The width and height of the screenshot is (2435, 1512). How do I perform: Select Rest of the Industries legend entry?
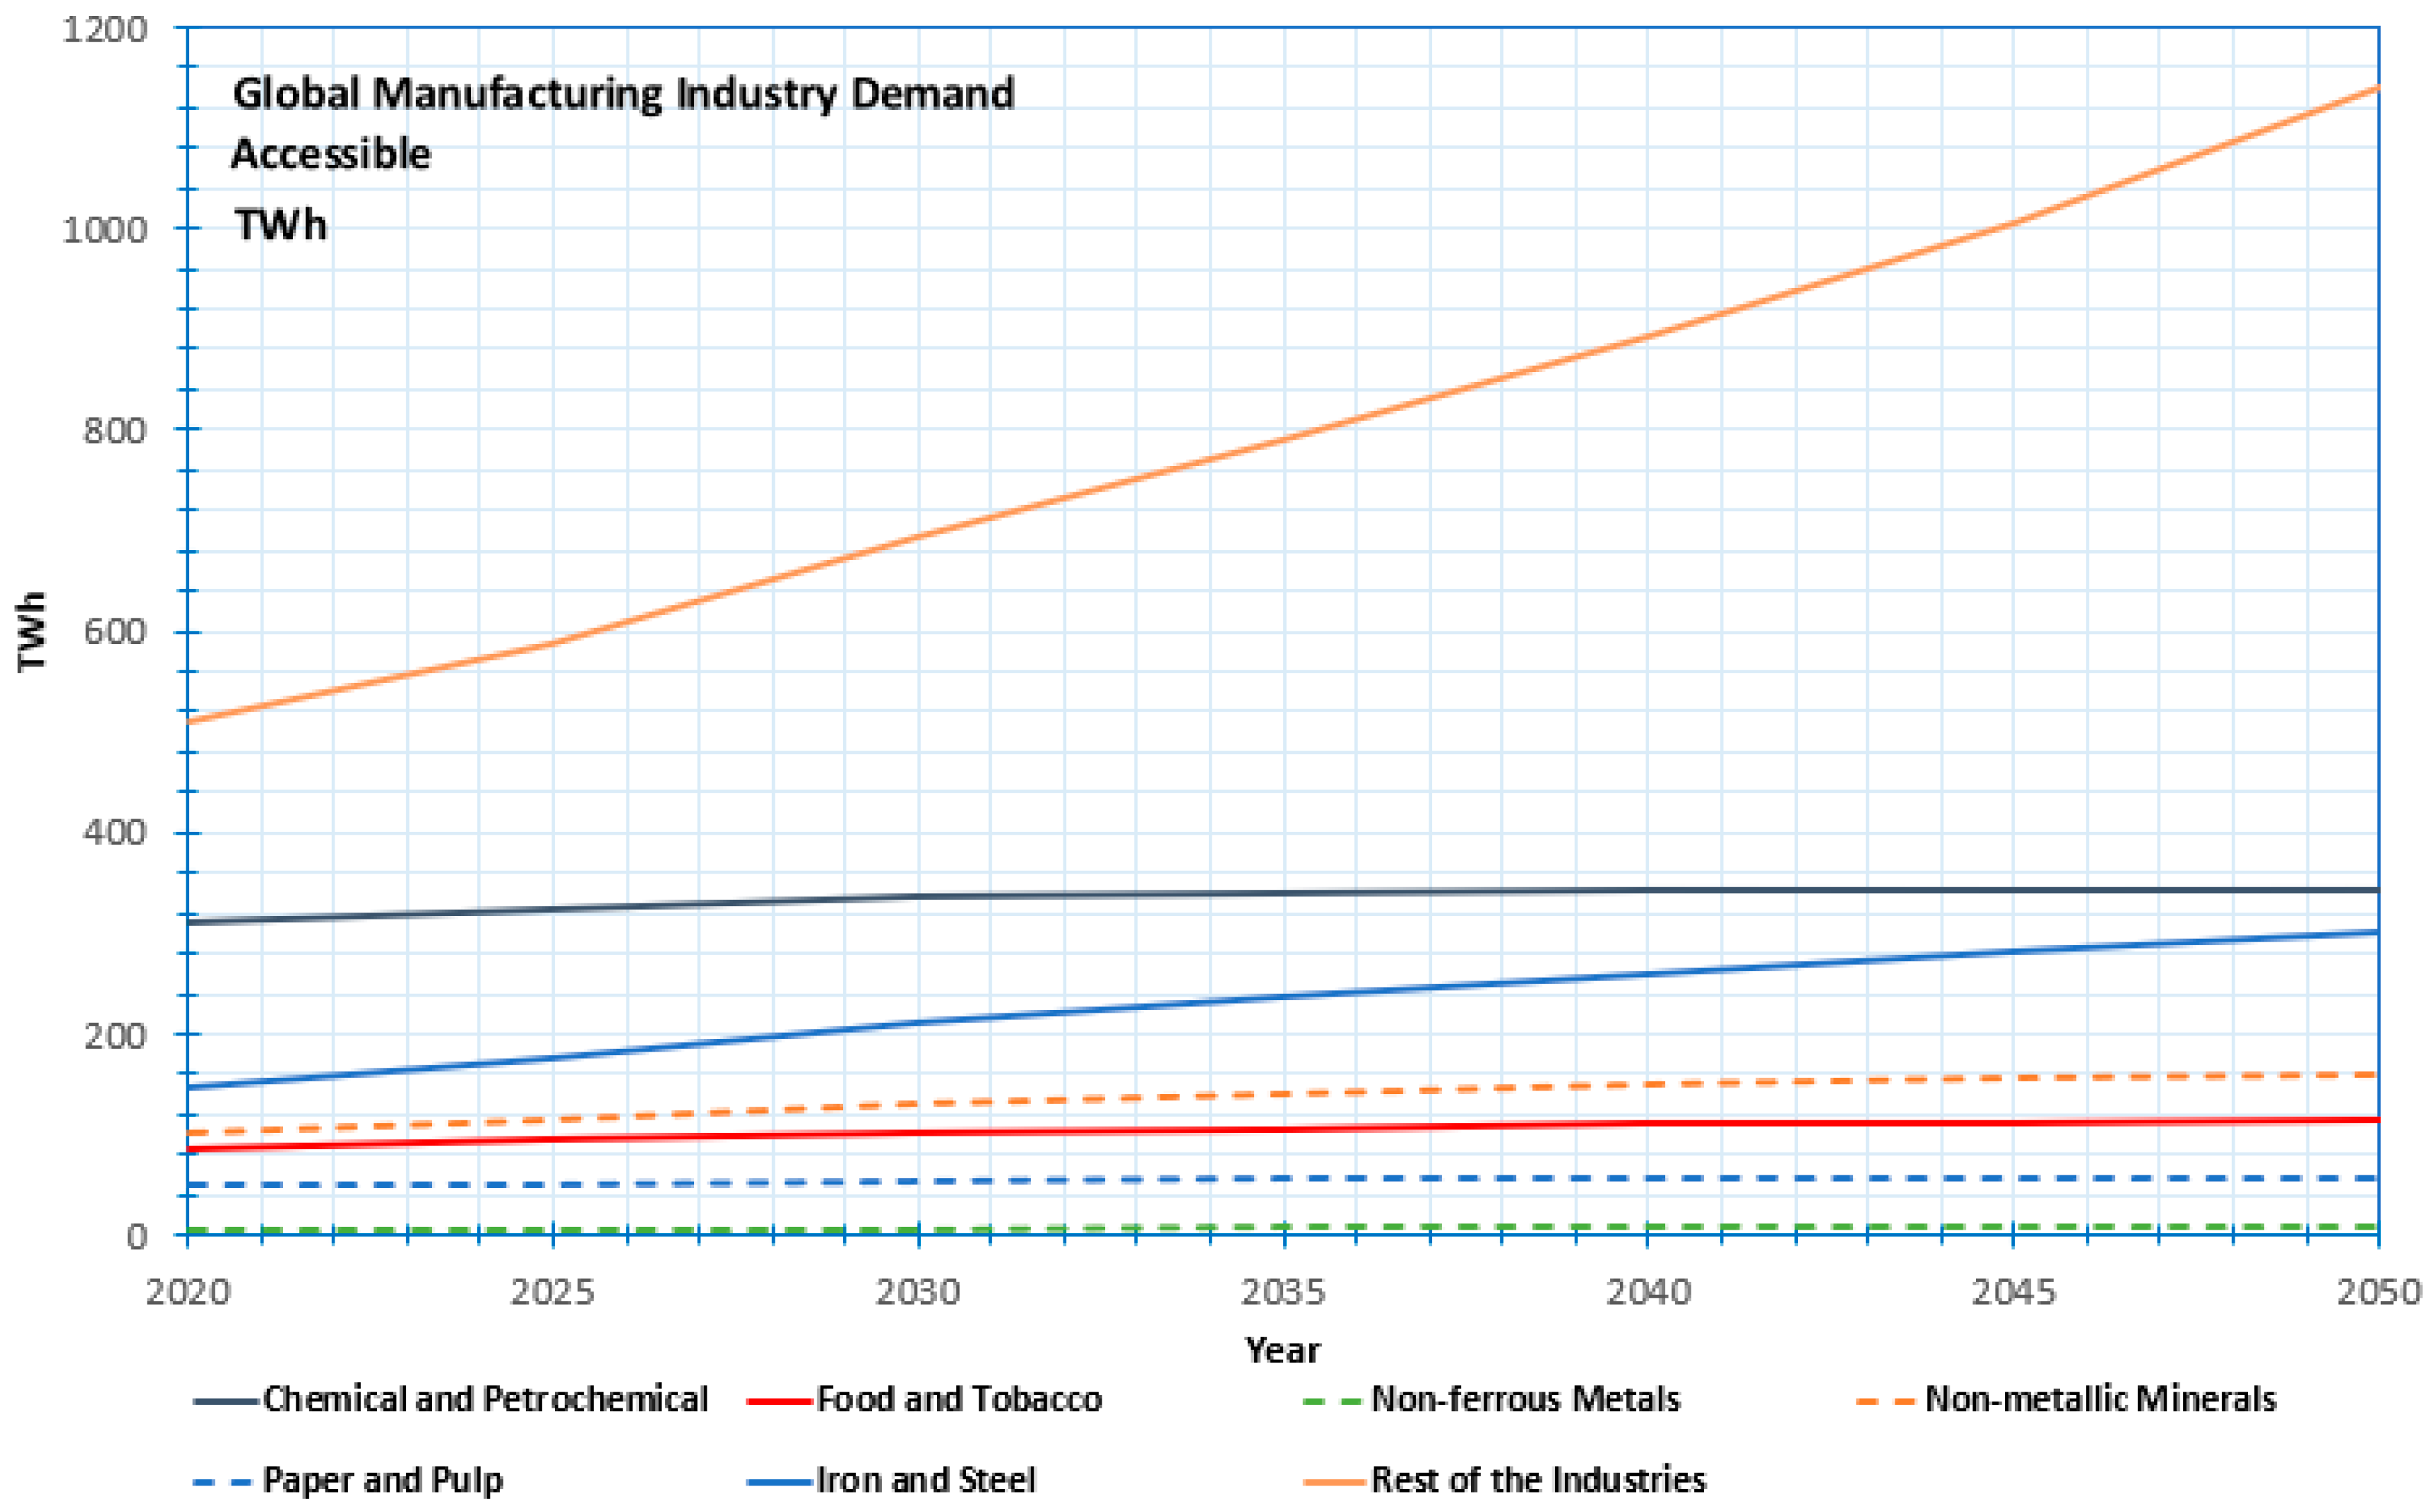1537,1479
